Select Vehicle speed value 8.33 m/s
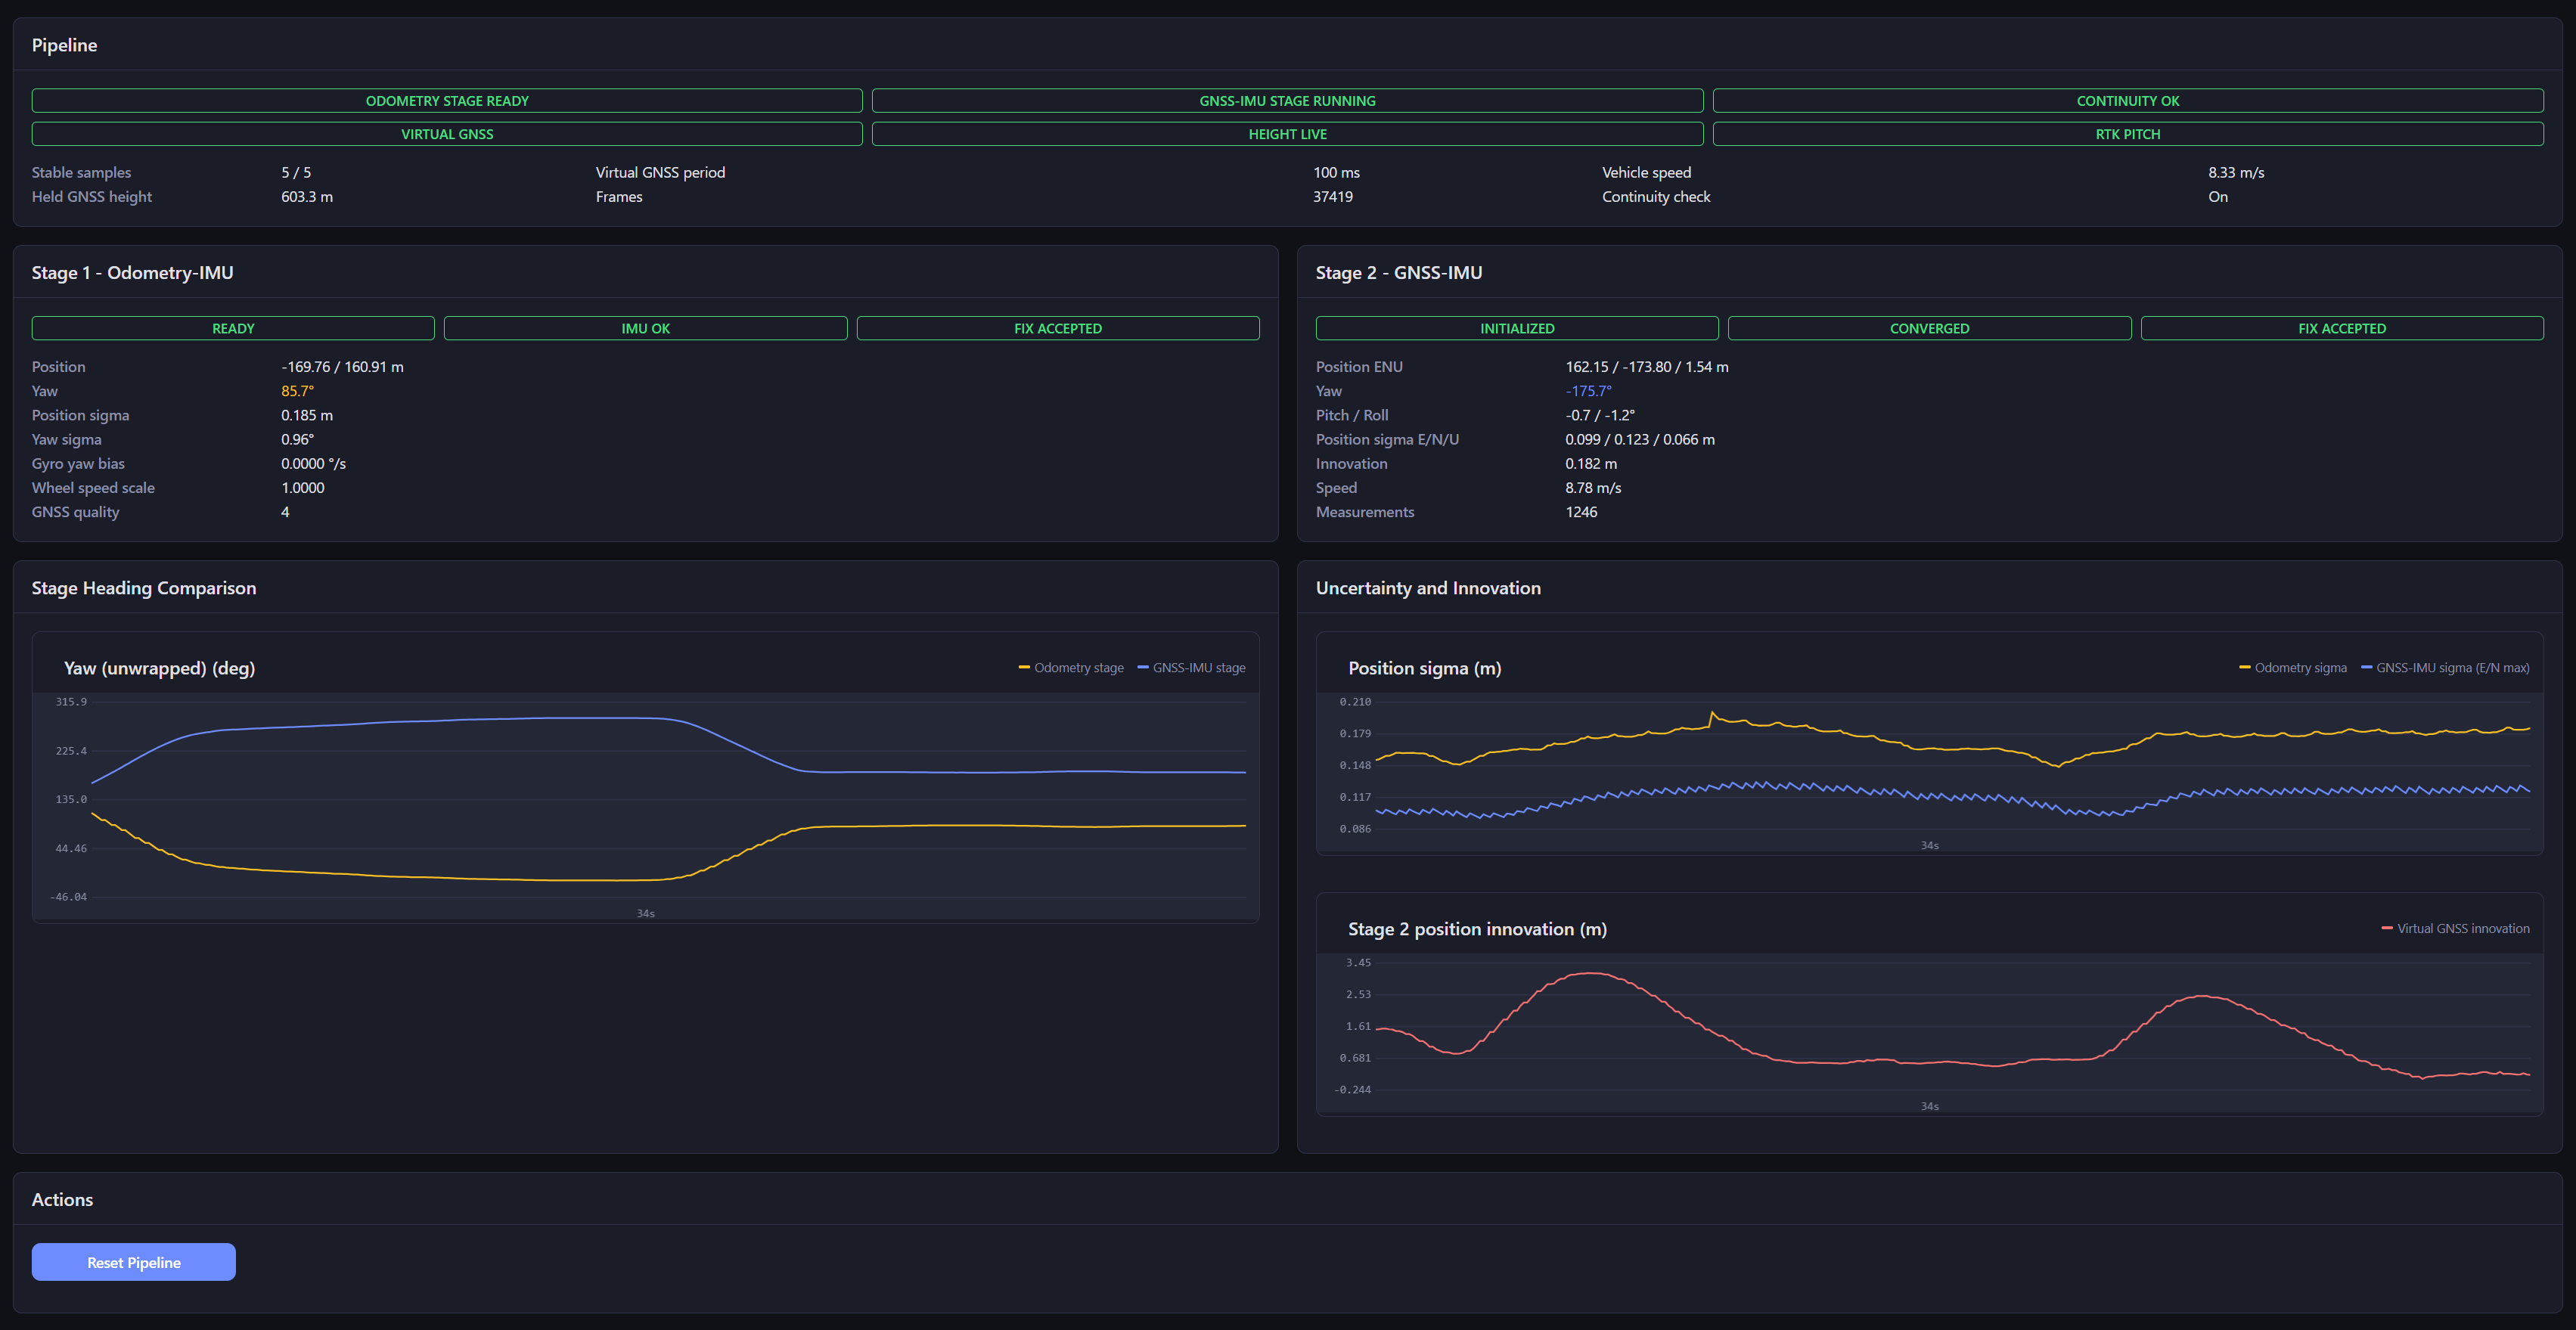 (x=2236, y=173)
